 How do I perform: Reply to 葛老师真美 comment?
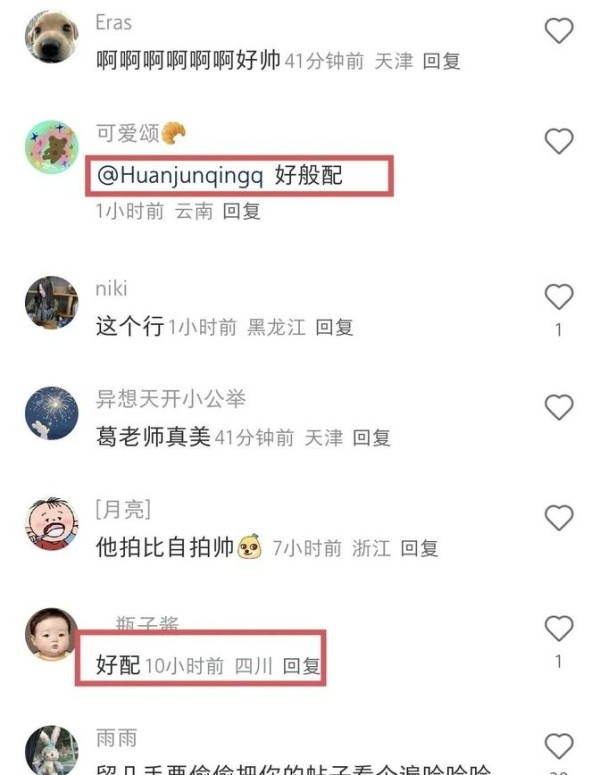pyautogui.click(x=372, y=438)
